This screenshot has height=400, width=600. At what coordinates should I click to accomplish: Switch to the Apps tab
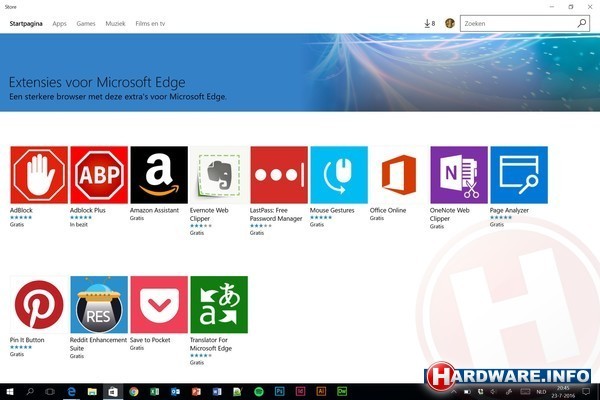pos(59,23)
